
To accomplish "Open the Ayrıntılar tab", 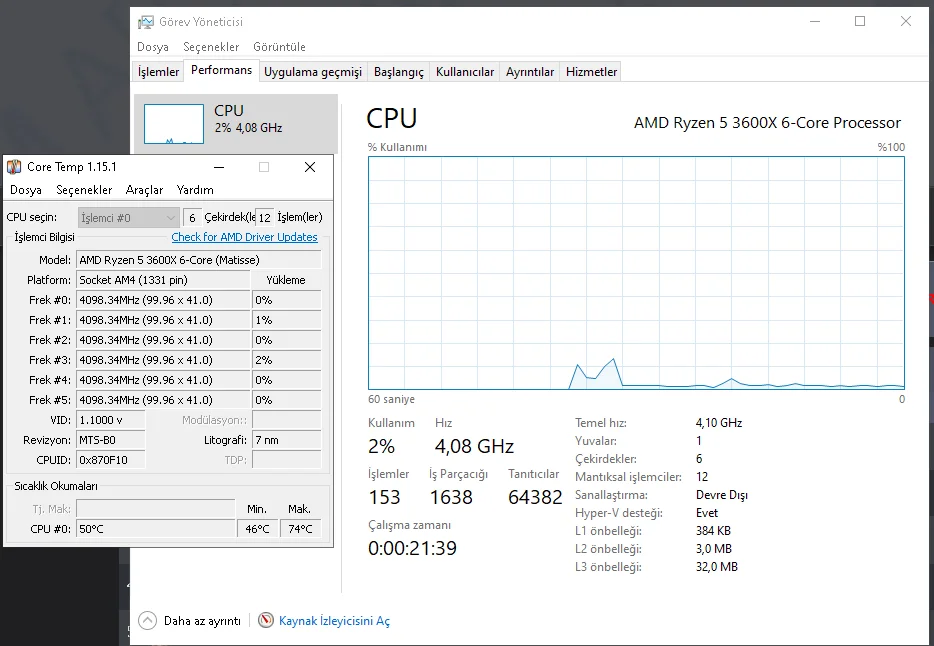I will tap(530, 71).
